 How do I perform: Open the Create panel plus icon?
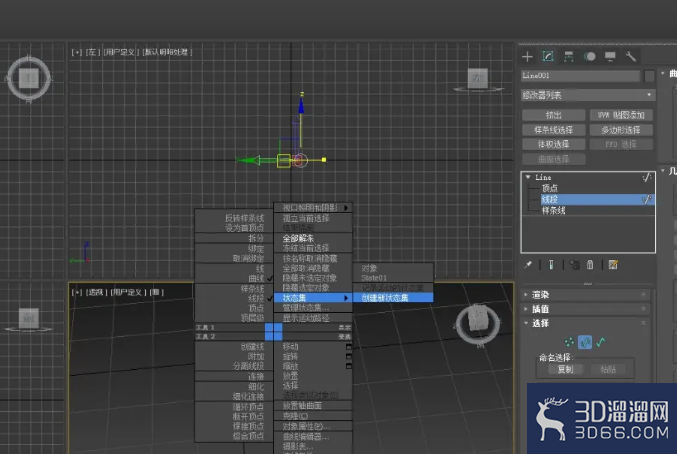pyautogui.click(x=527, y=57)
